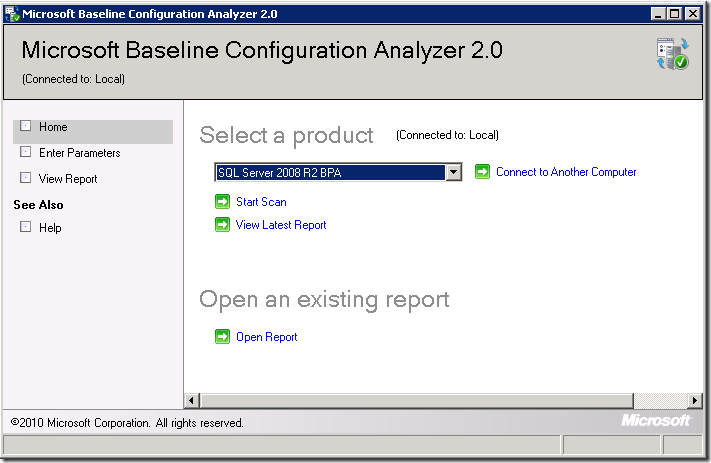Click the server checkmark logo in header
711x463 pixels.
(671, 54)
